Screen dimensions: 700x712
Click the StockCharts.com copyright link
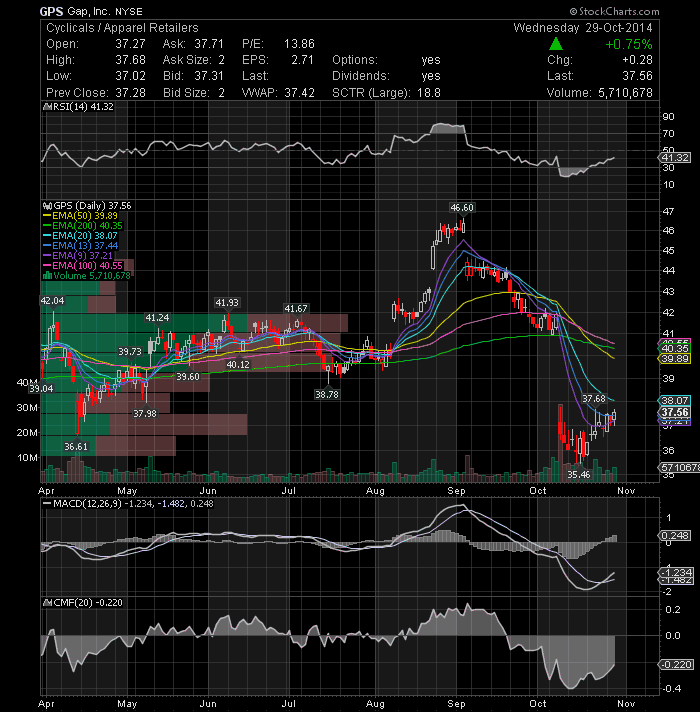click(614, 11)
